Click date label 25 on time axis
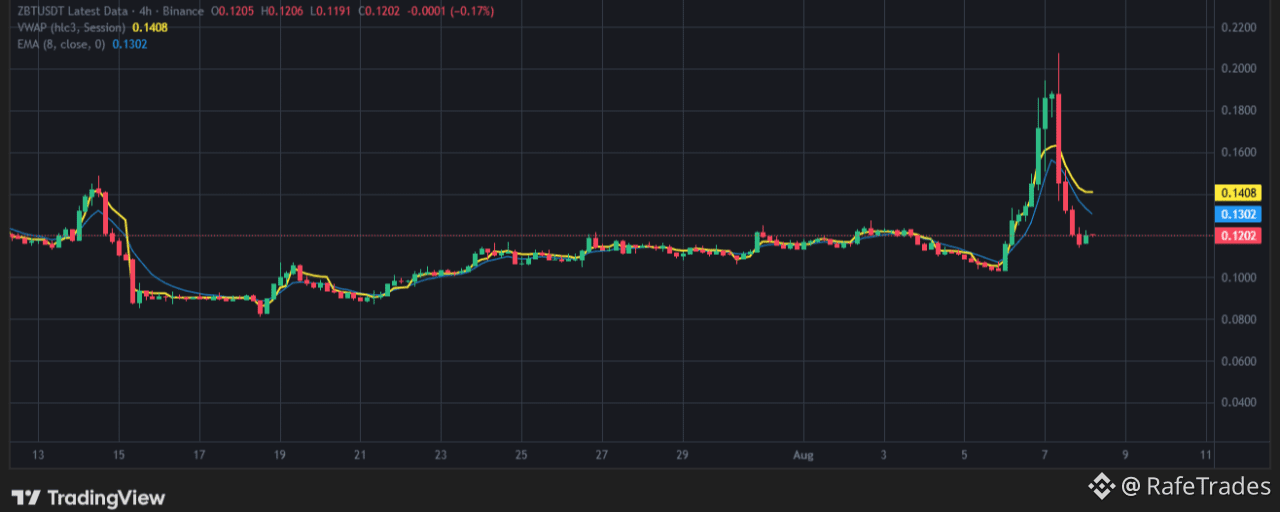This screenshot has width=1280, height=512. [521, 455]
